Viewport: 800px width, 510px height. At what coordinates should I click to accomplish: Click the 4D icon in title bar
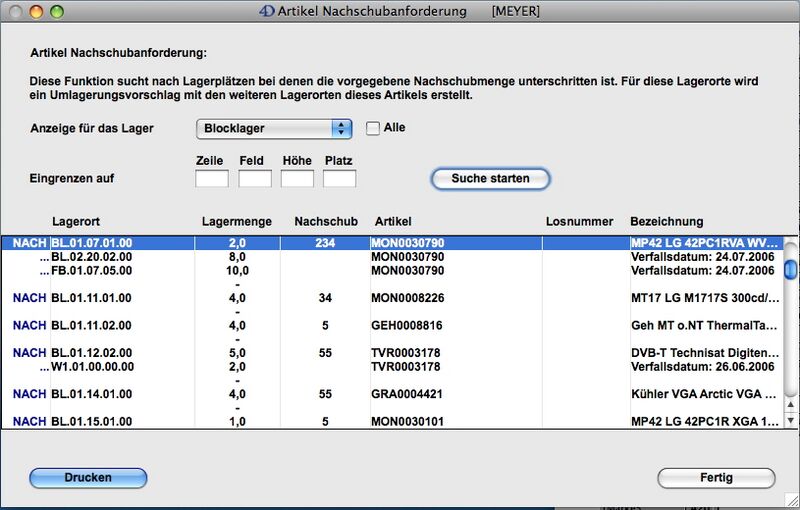tap(267, 11)
